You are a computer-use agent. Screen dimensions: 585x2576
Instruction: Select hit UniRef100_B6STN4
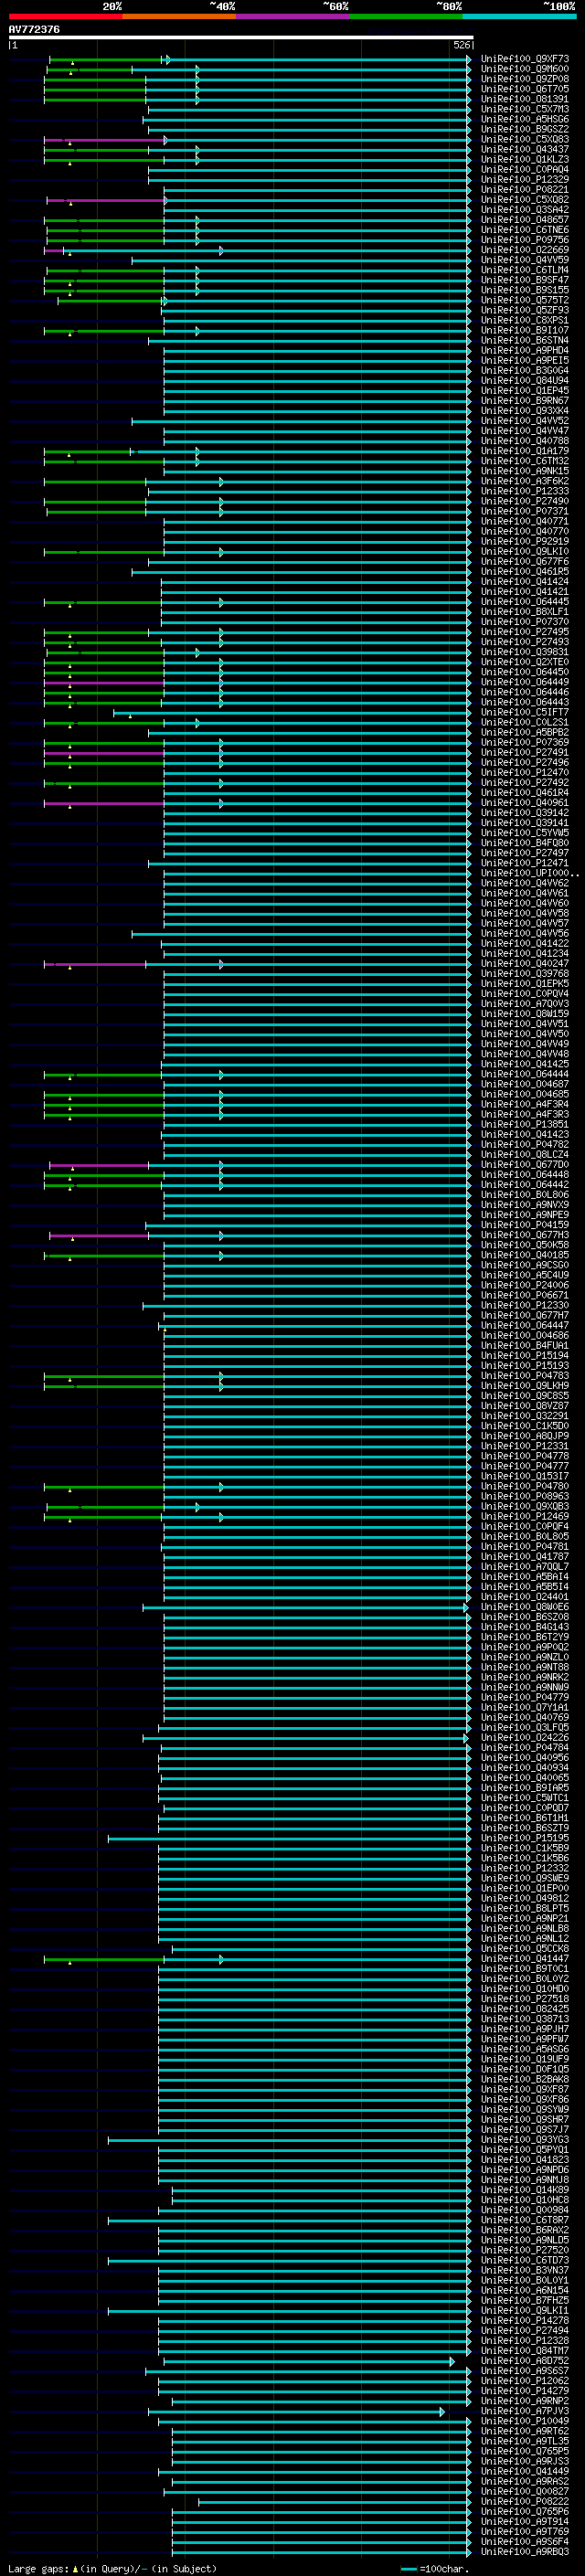point(524,340)
